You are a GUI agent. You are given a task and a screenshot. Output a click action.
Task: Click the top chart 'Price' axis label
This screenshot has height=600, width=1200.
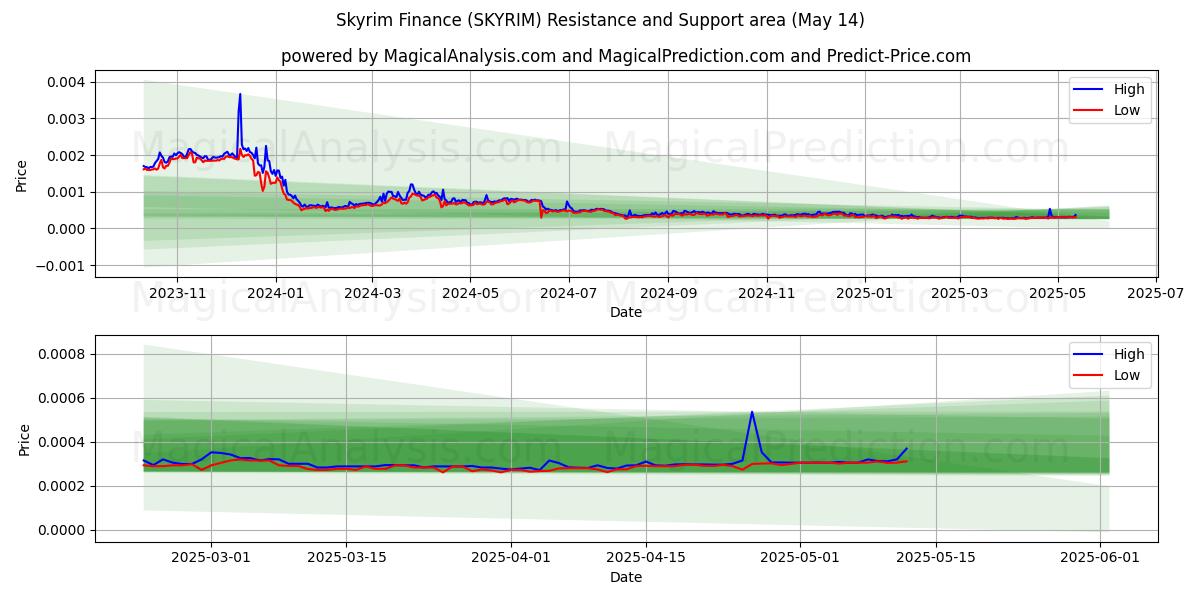tap(22, 174)
